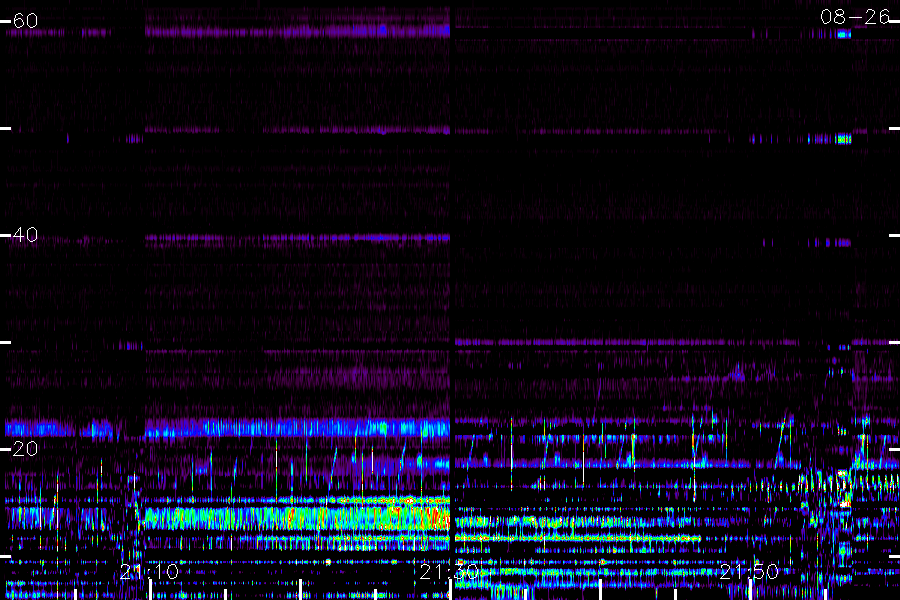The height and width of the screenshot is (600, 900).
Task: Click the 60 frequency axis label
Action: [x=25, y=21]
